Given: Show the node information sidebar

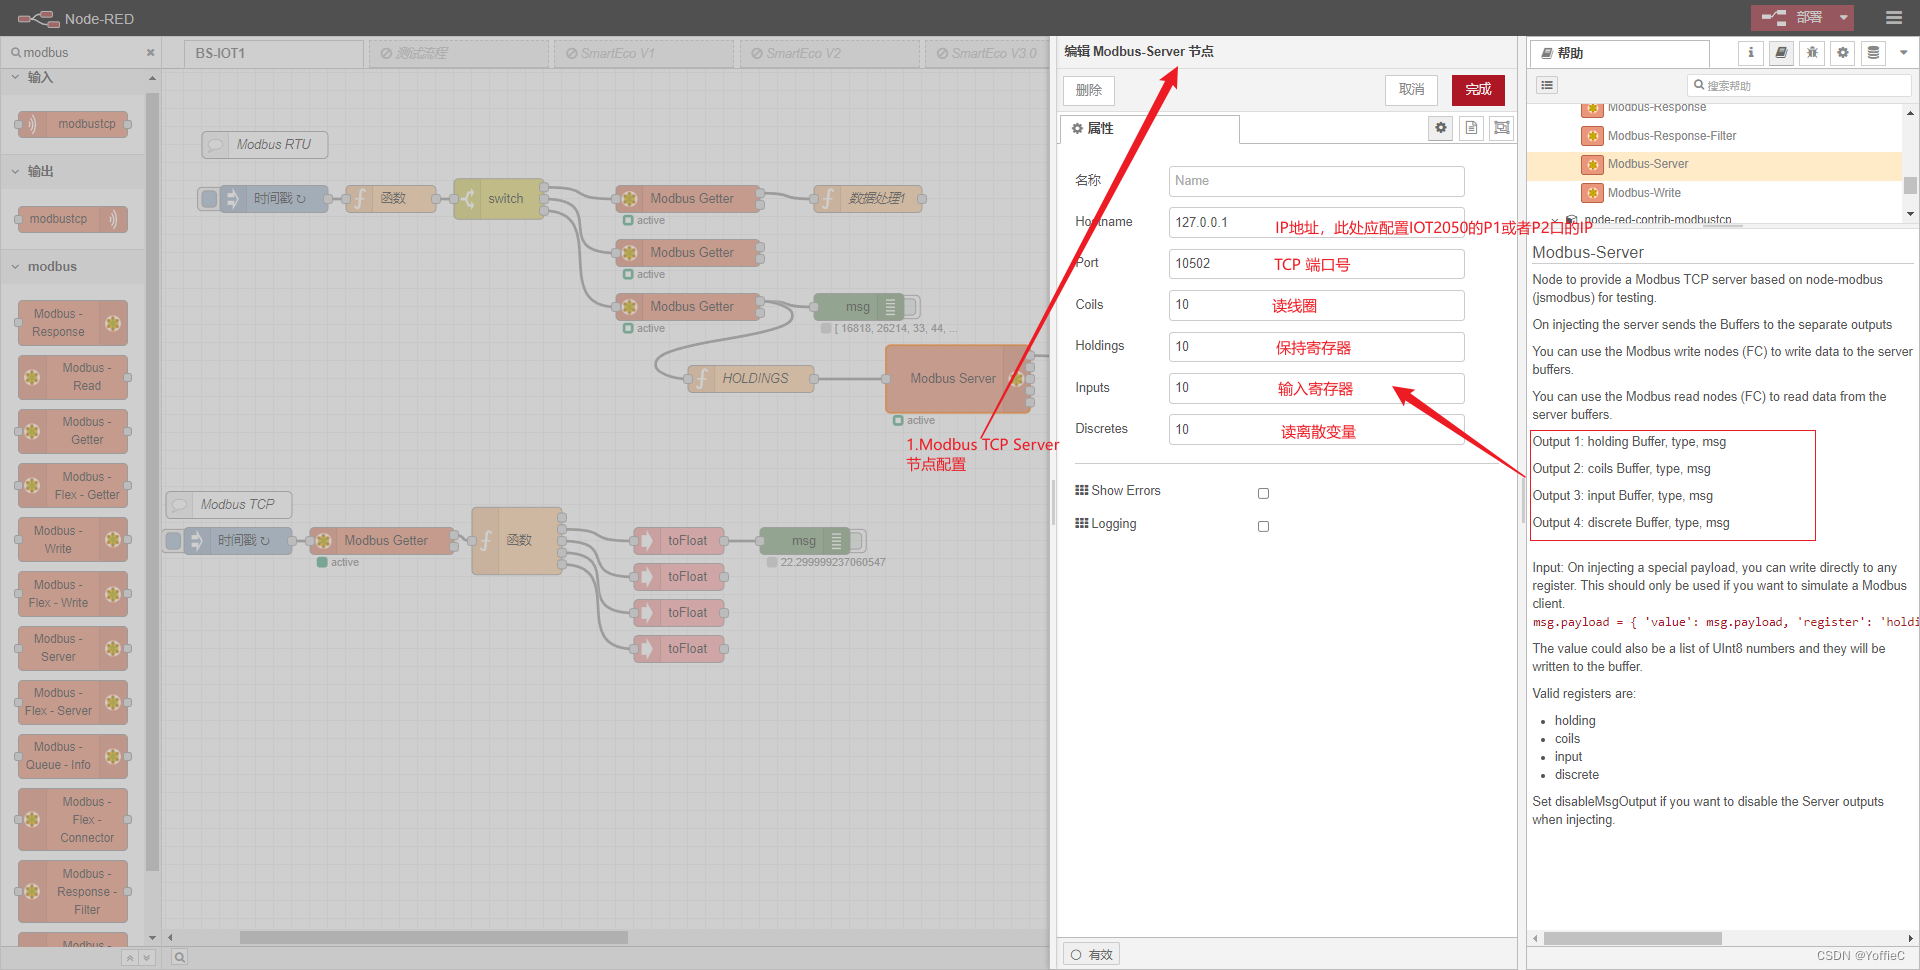Looking at the screenshot, I should (x=1750, y=53).
